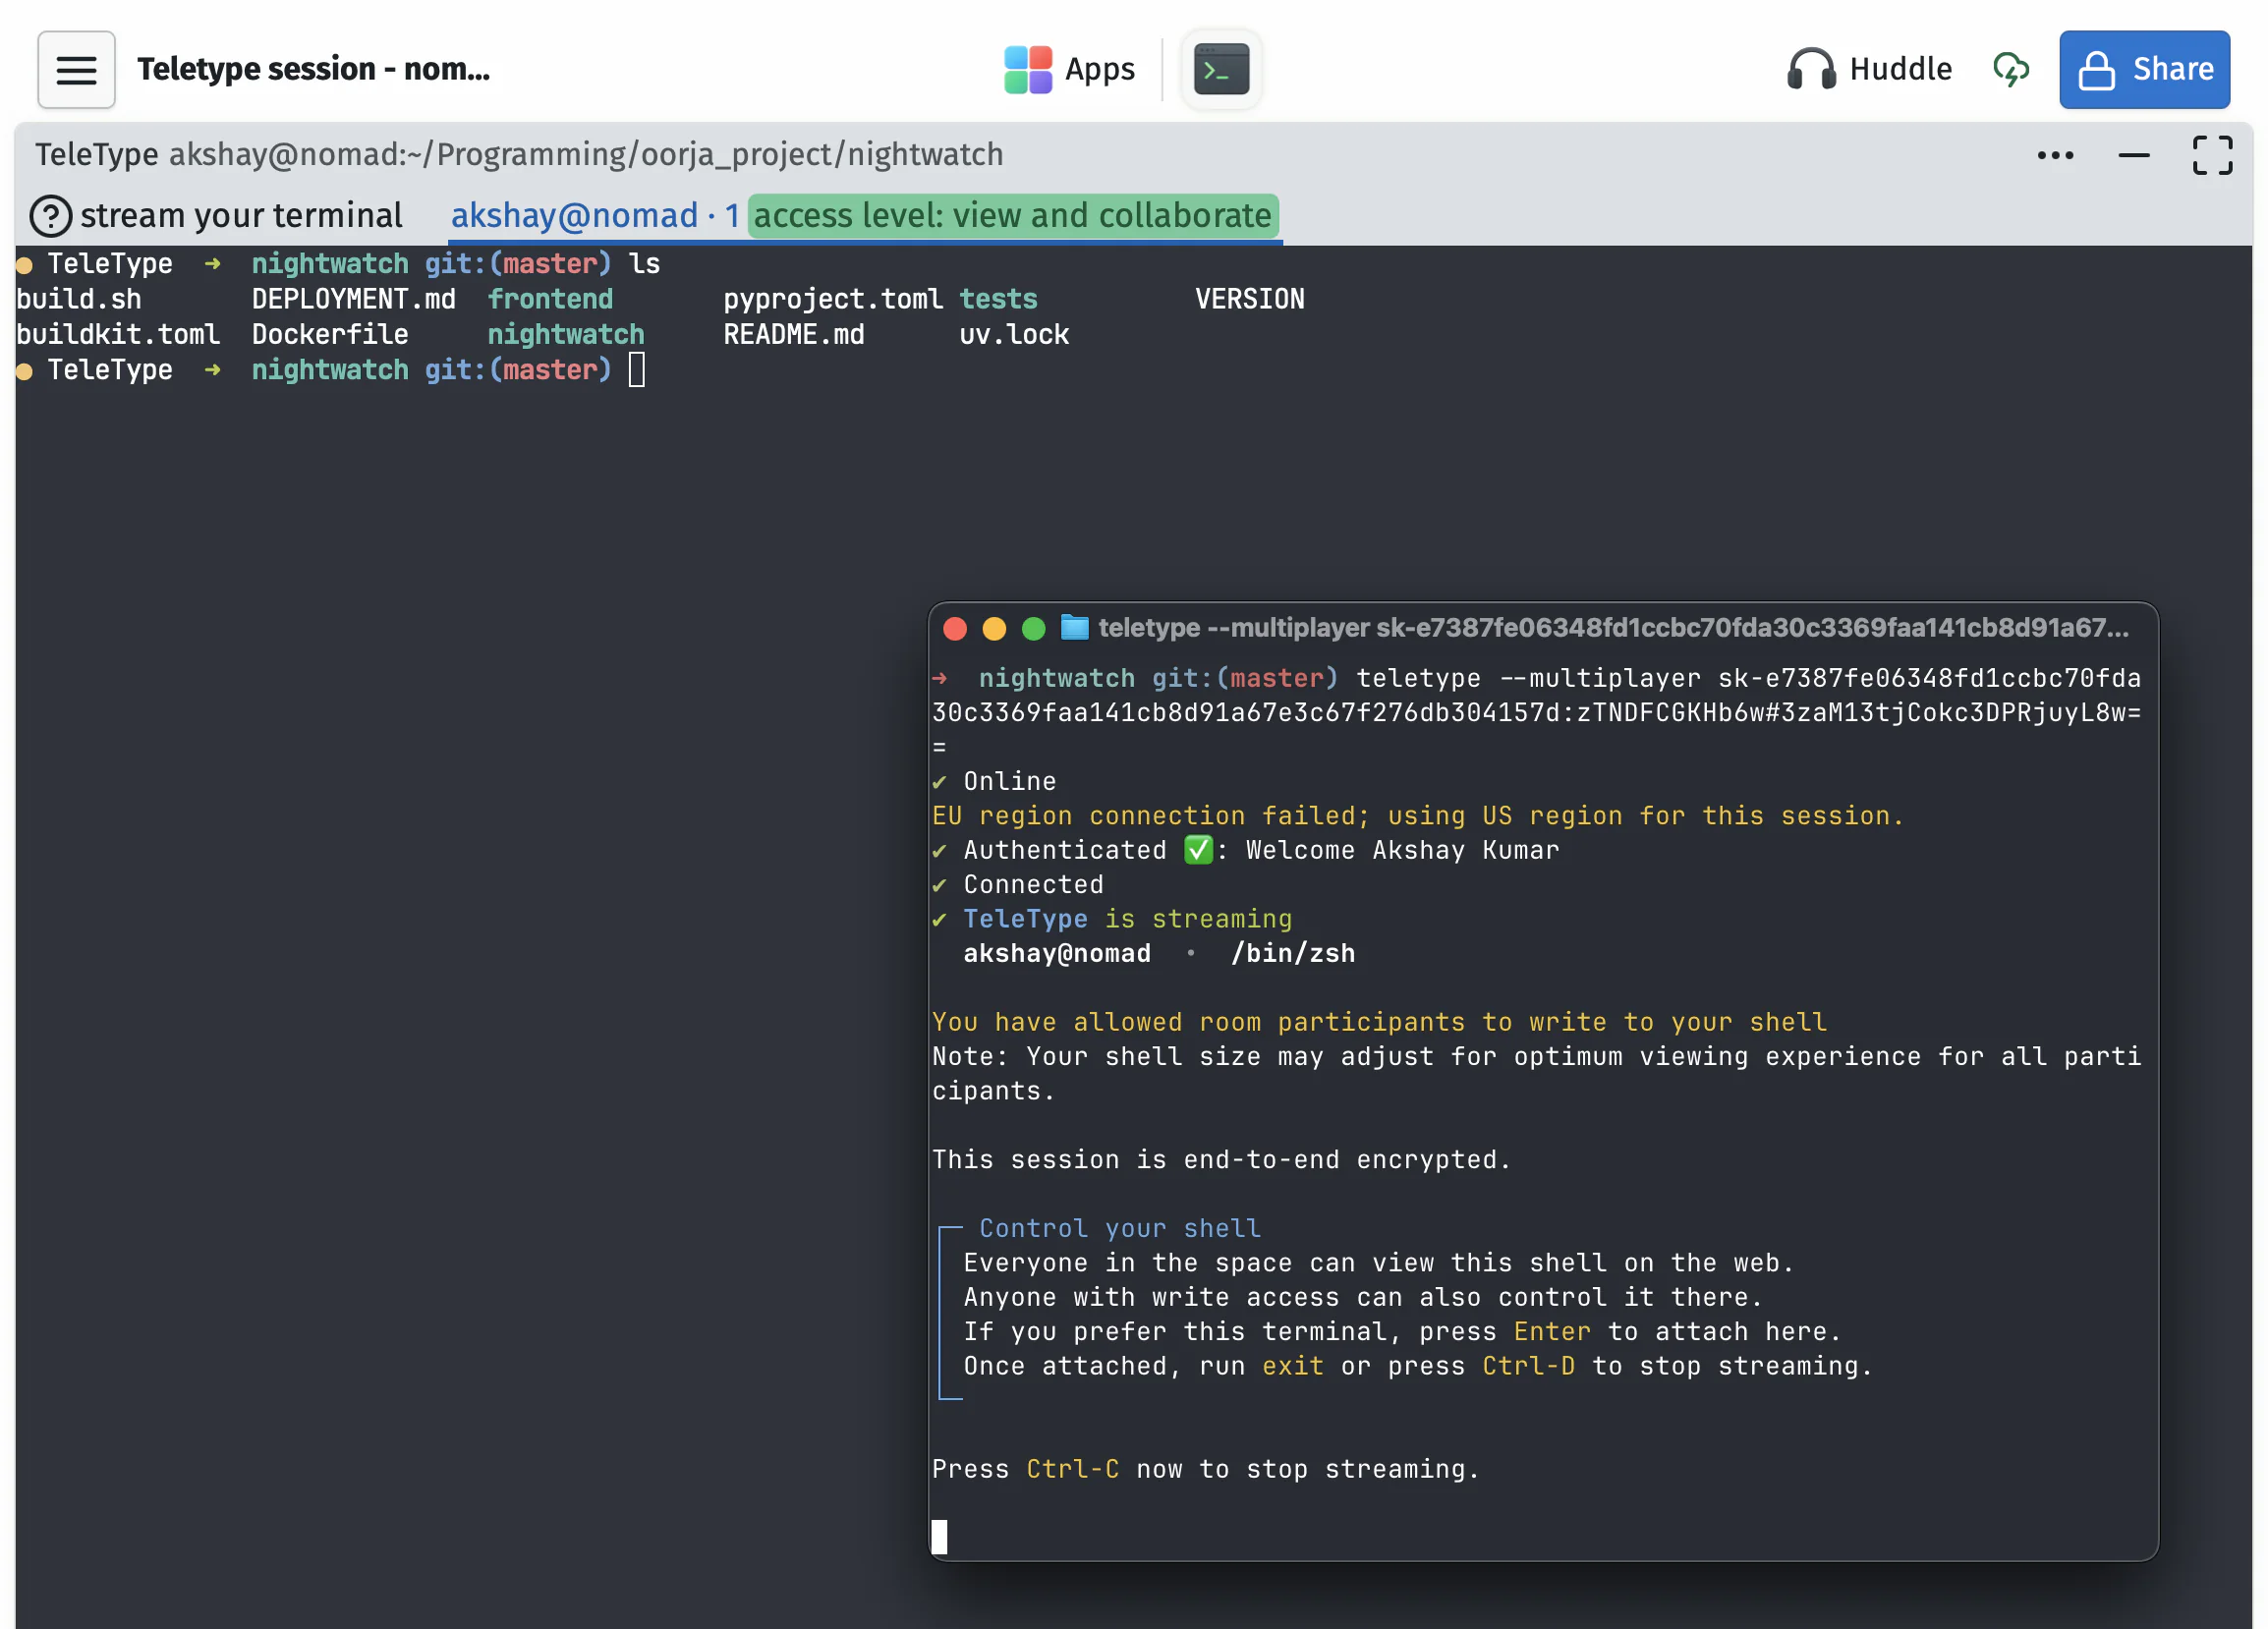Click the 'nightwatch' directory in second ls row
Viewport: 2268px width, 1629px height.
pyautogui.click(x=565, y=334)
